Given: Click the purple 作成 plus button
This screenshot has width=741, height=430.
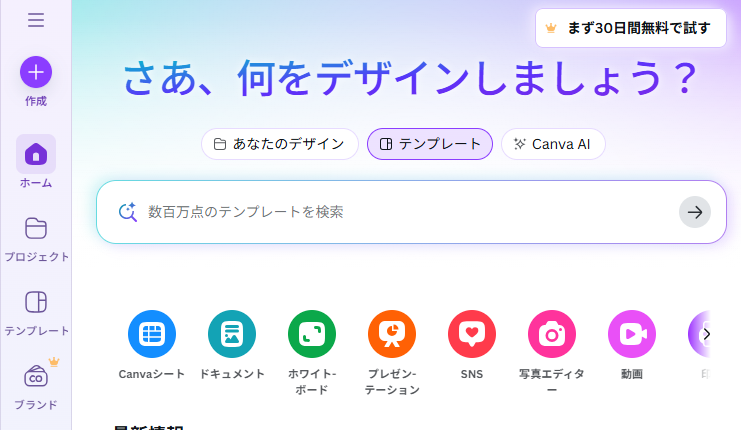Looking at the screenshot, I should (x=36, y=72).
